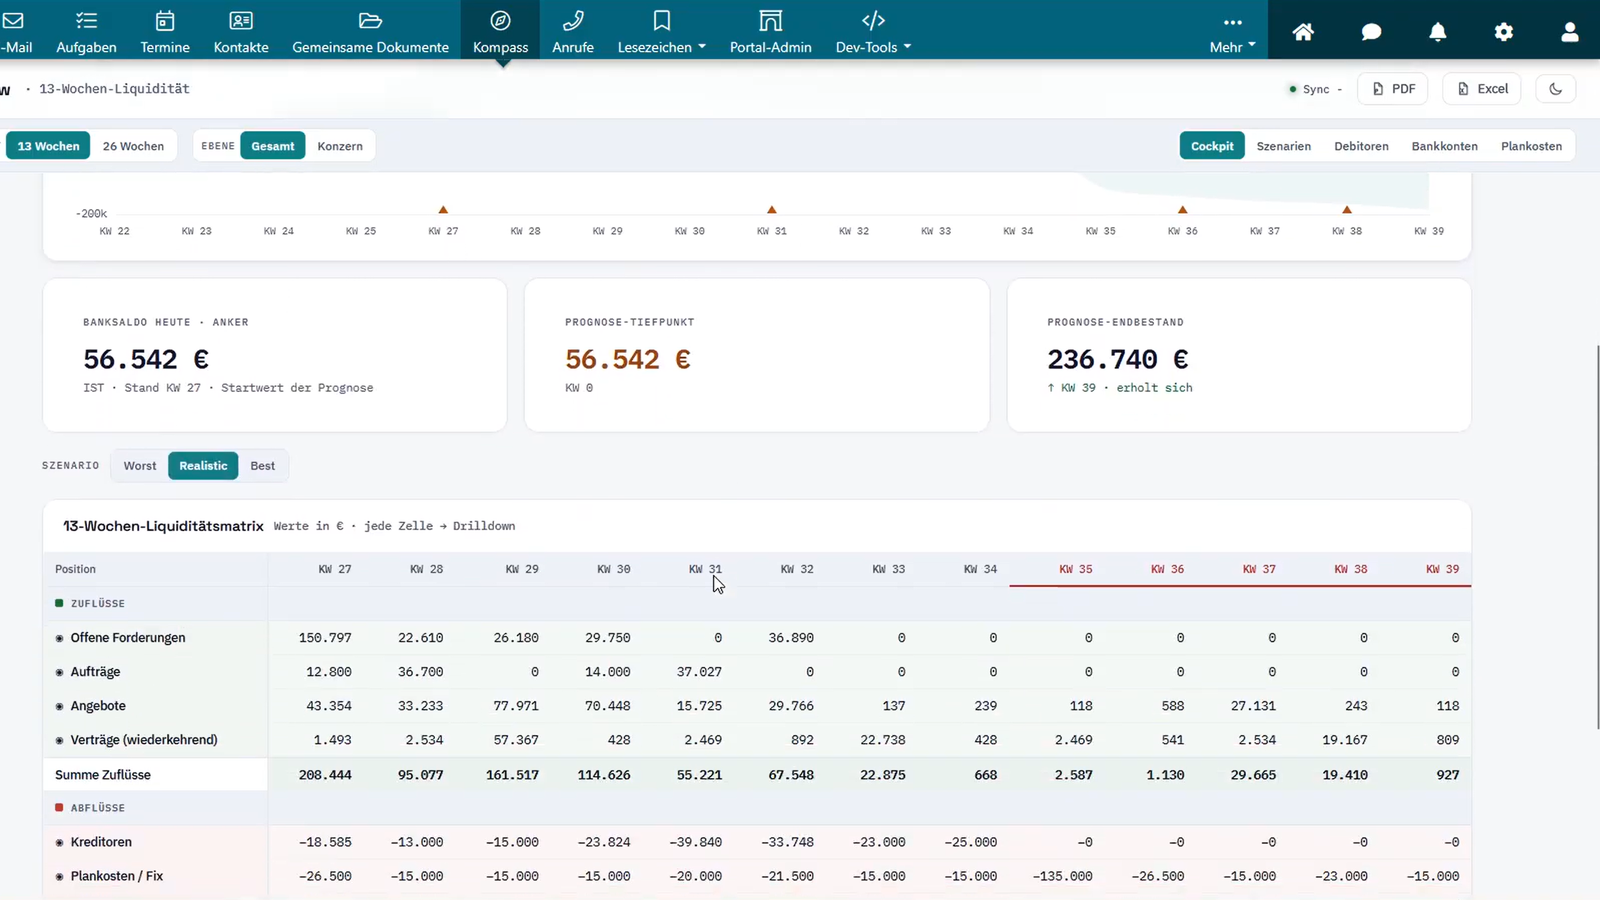The width and height of the screenshot is (1600, 900).
Task: Switch to 26 Wochen range
Action: point(133,146)
